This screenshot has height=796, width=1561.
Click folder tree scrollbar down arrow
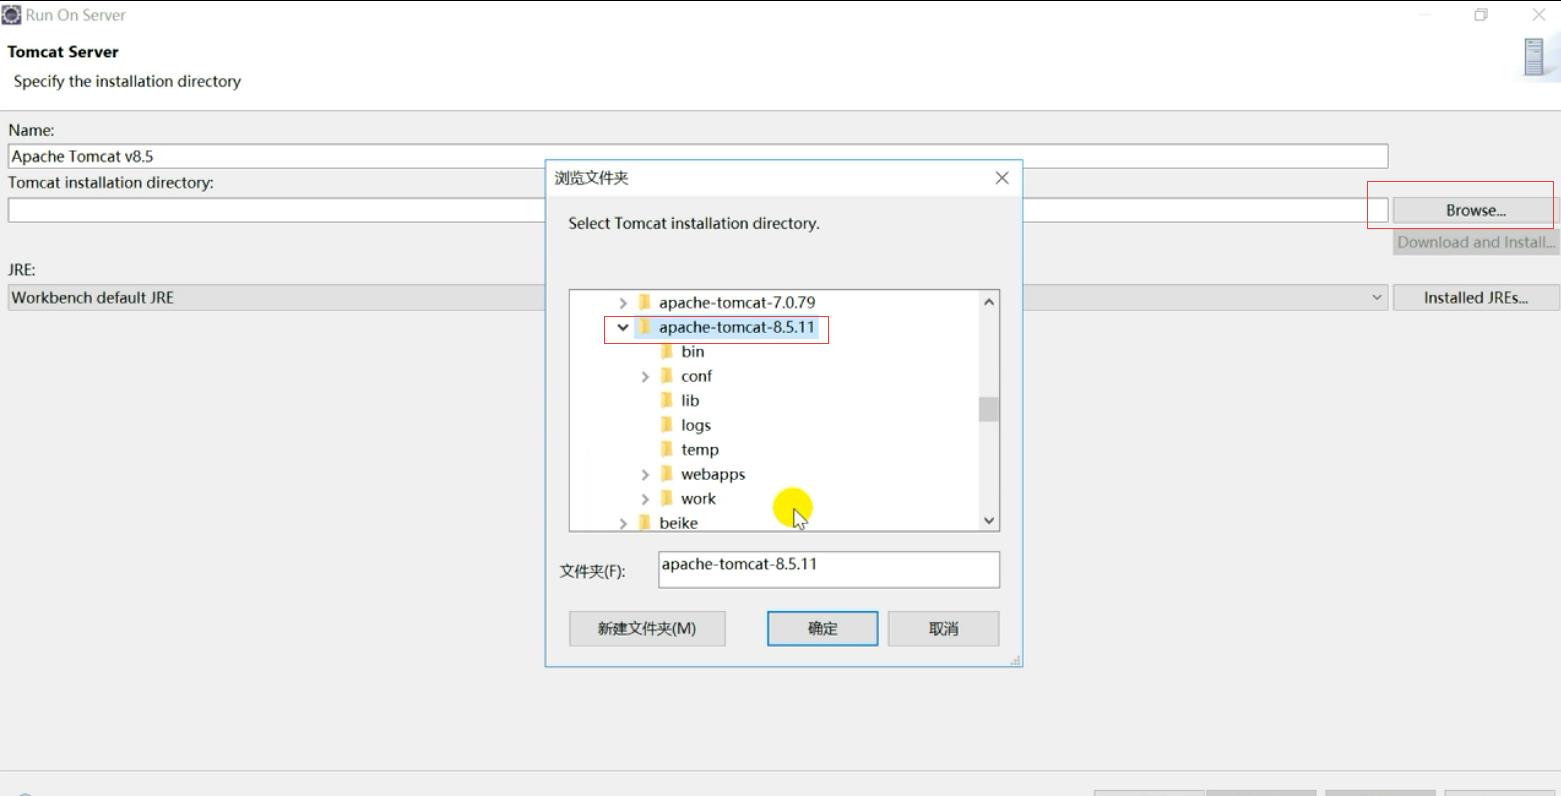989,520
